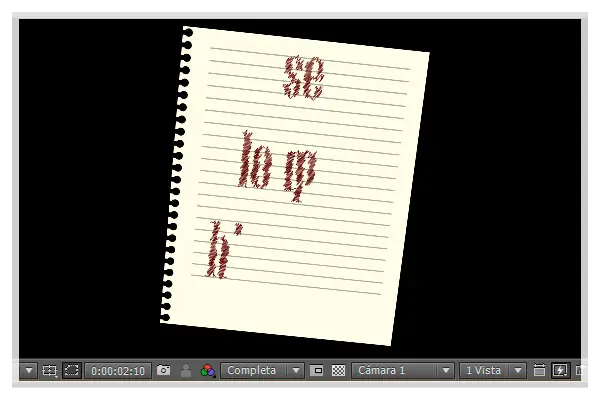
Task: Click the current time 0:00:02:10
Action: 118,371
